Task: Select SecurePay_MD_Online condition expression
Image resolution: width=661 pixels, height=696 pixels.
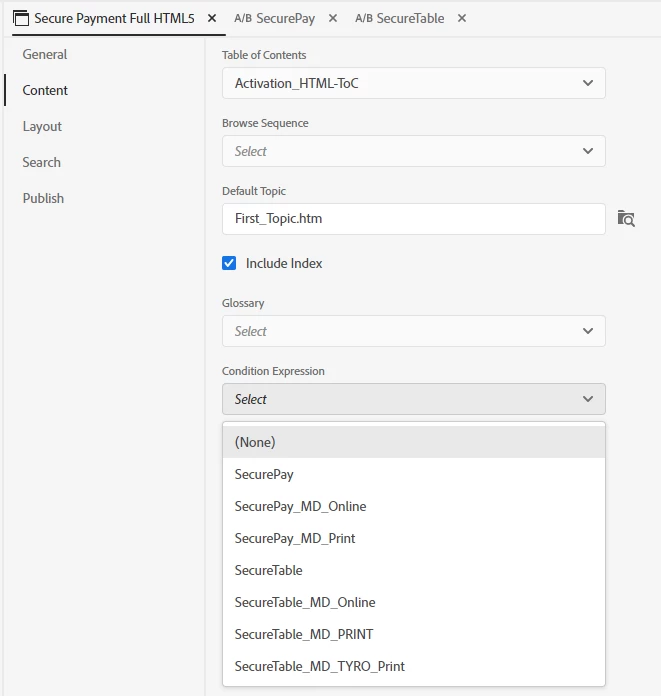Action: tap(300, 506)
